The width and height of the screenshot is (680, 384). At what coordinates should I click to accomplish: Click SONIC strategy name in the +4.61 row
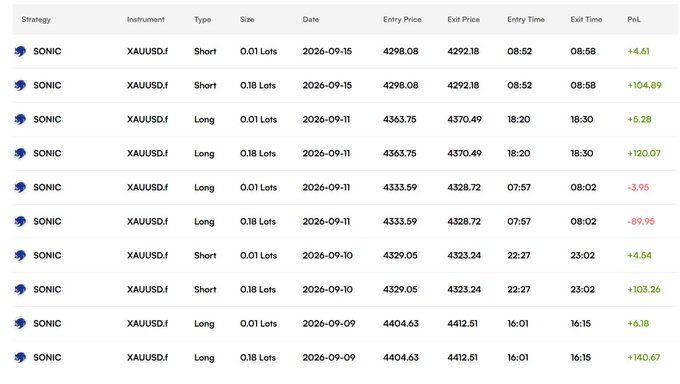[47, 51]
